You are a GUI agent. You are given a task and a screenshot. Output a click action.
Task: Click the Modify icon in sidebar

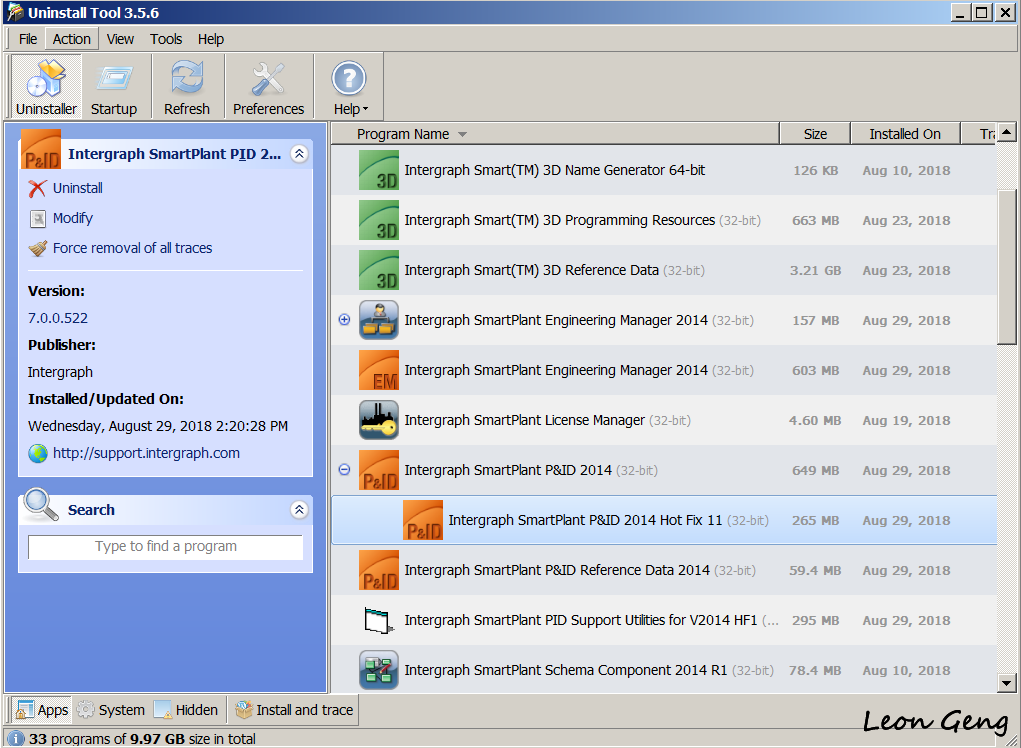click(38, 219)
